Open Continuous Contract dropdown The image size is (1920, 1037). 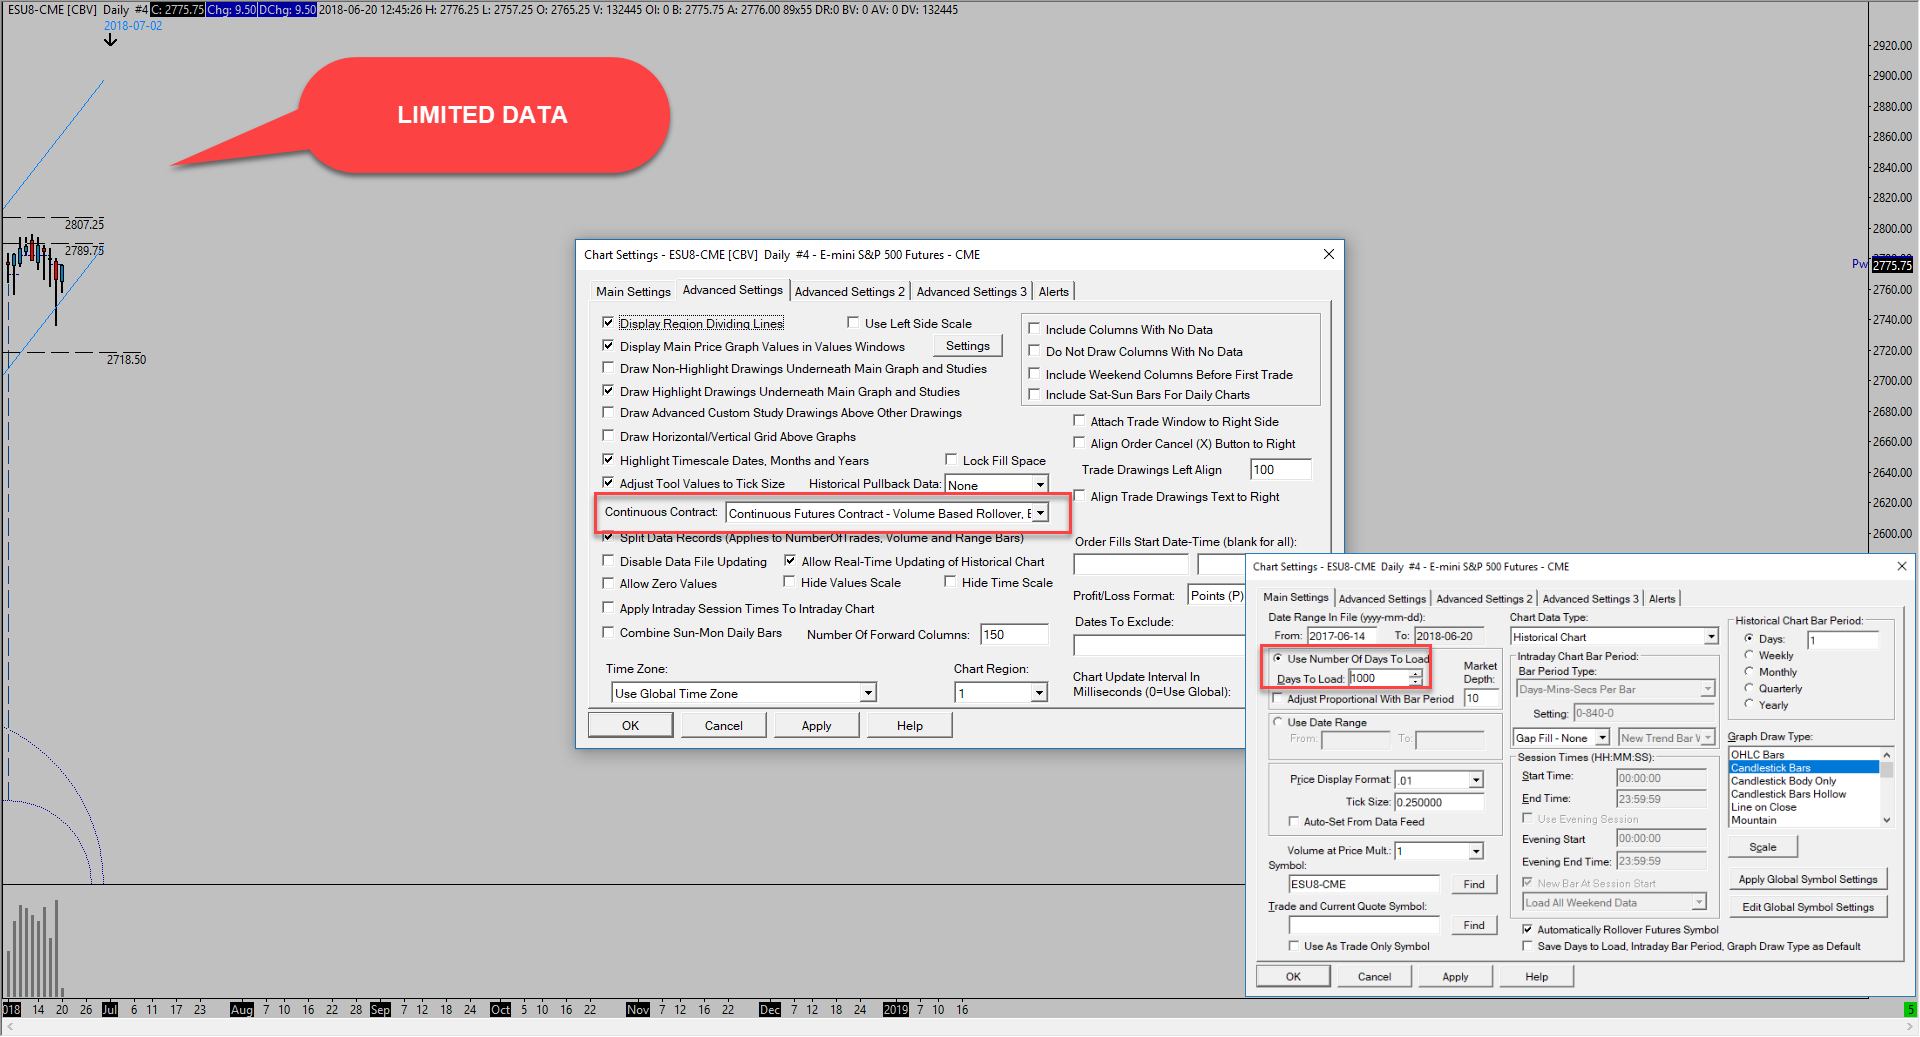(x=1040, y=513)
